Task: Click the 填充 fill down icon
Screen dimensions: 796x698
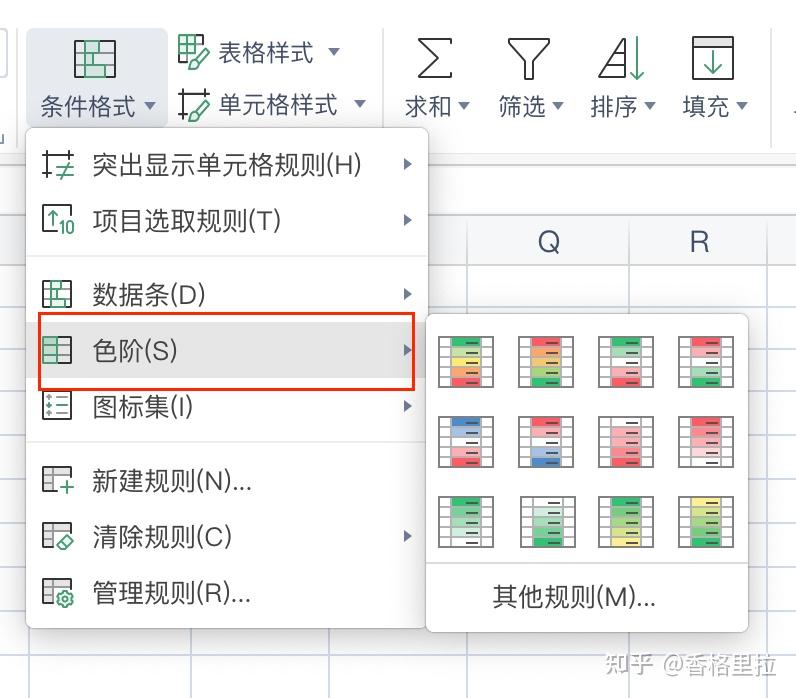Action: point(713,58)
